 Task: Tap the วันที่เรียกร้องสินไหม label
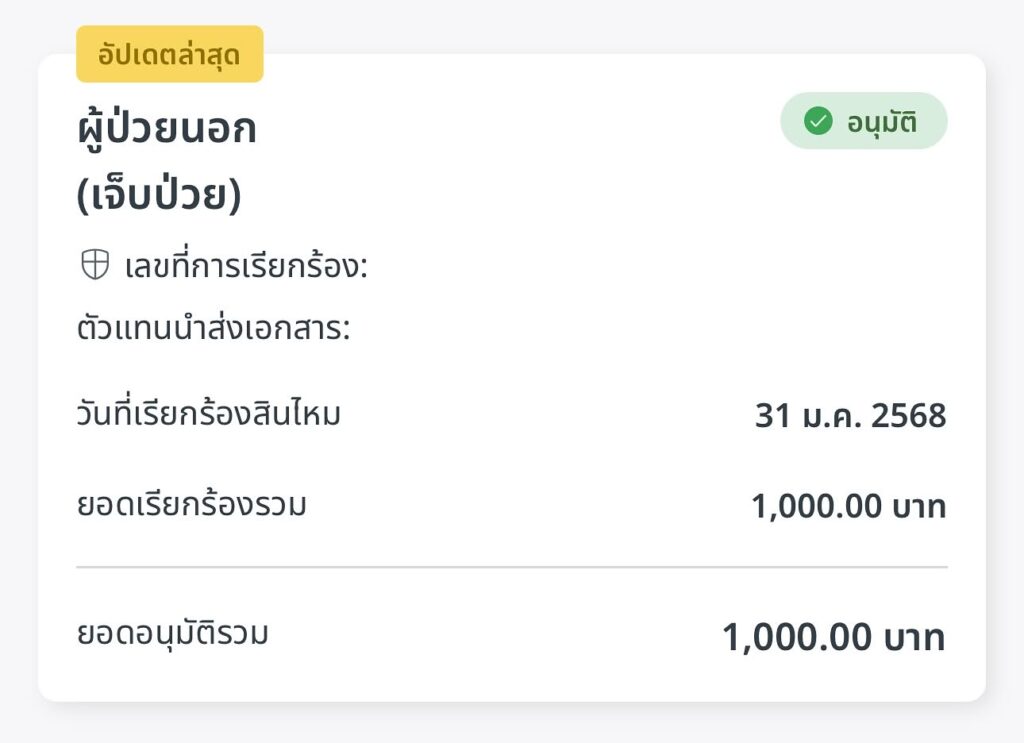click(209, 413)
